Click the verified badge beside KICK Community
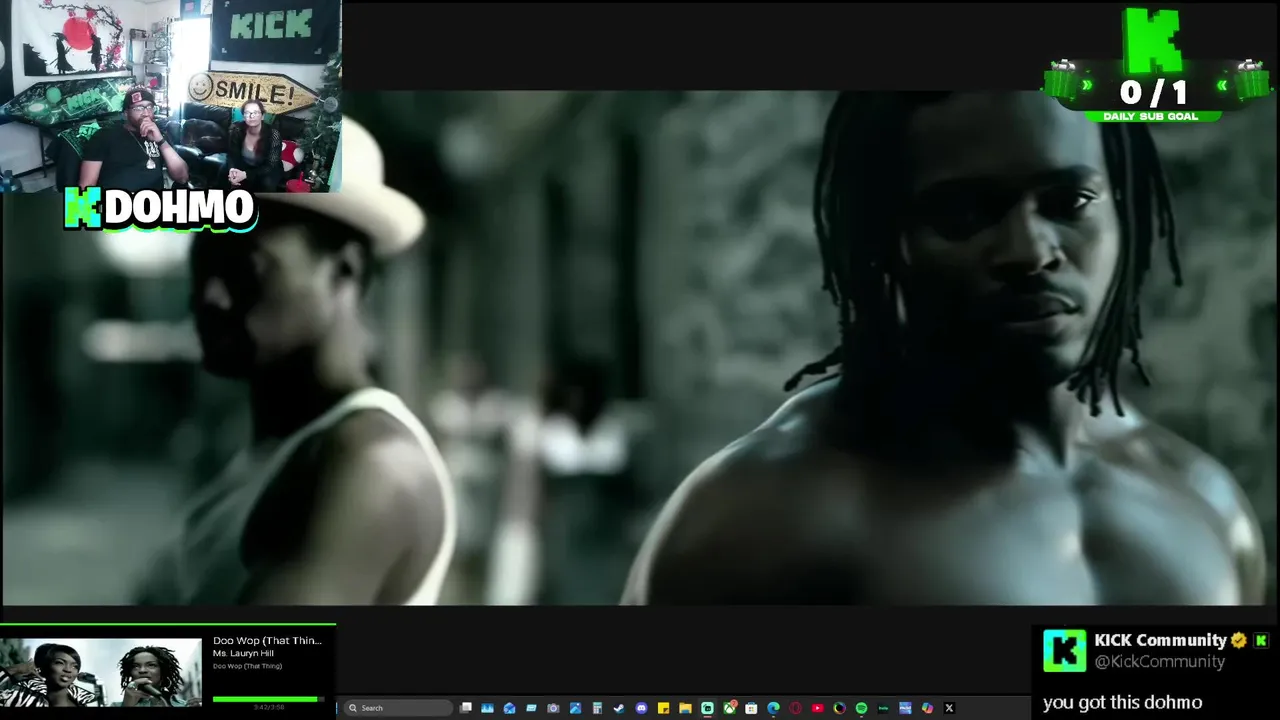Viewport: 1280px width, 720px height. [1239, 640]
